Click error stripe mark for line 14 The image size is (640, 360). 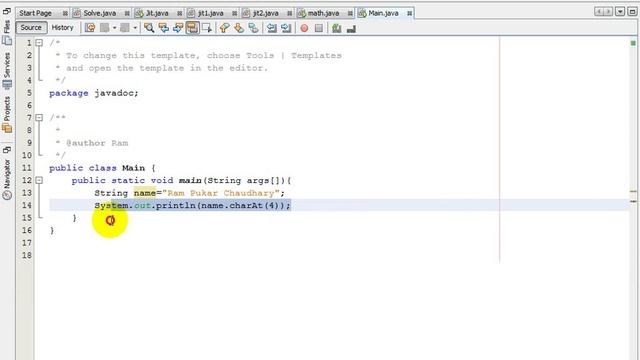point(633,201)
